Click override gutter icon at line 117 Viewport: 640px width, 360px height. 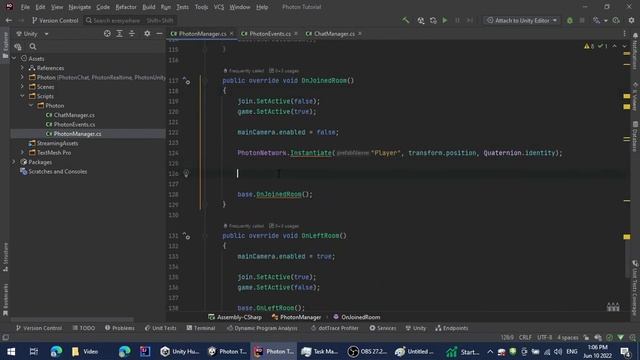[x=187, y=81]
